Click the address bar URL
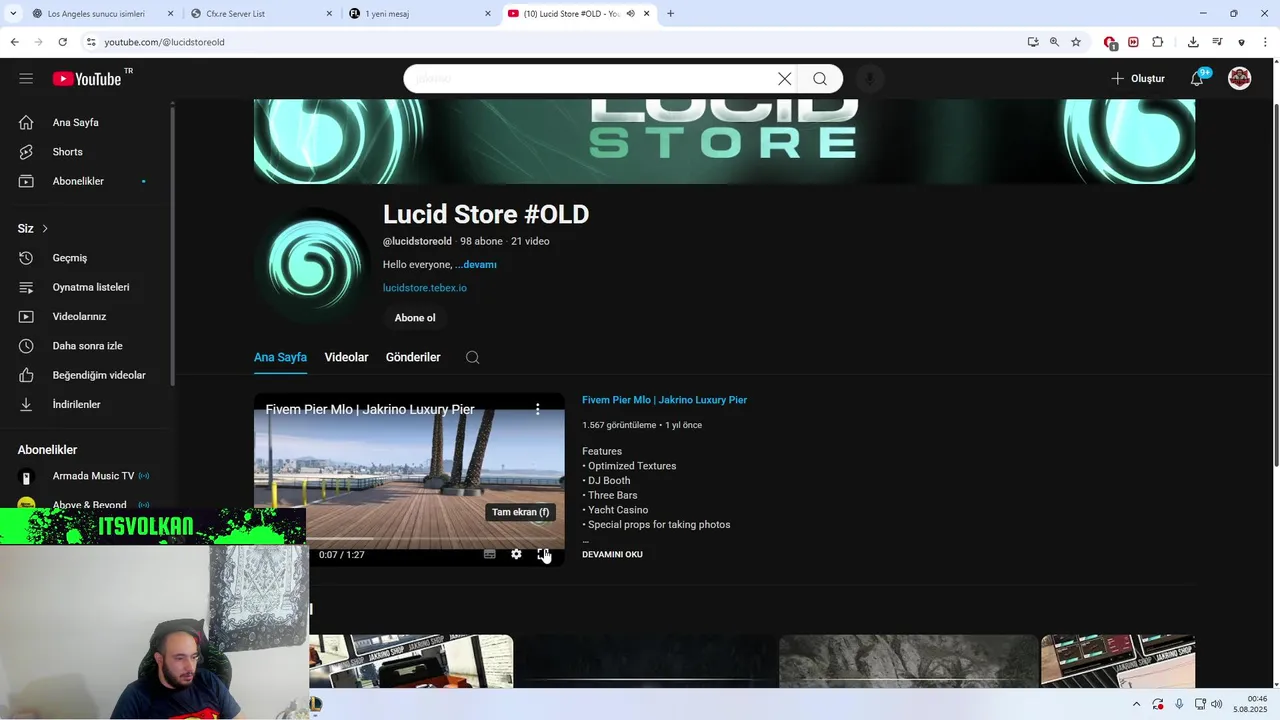The width and height of the screenshot is (1280, 720). point(164,42)
